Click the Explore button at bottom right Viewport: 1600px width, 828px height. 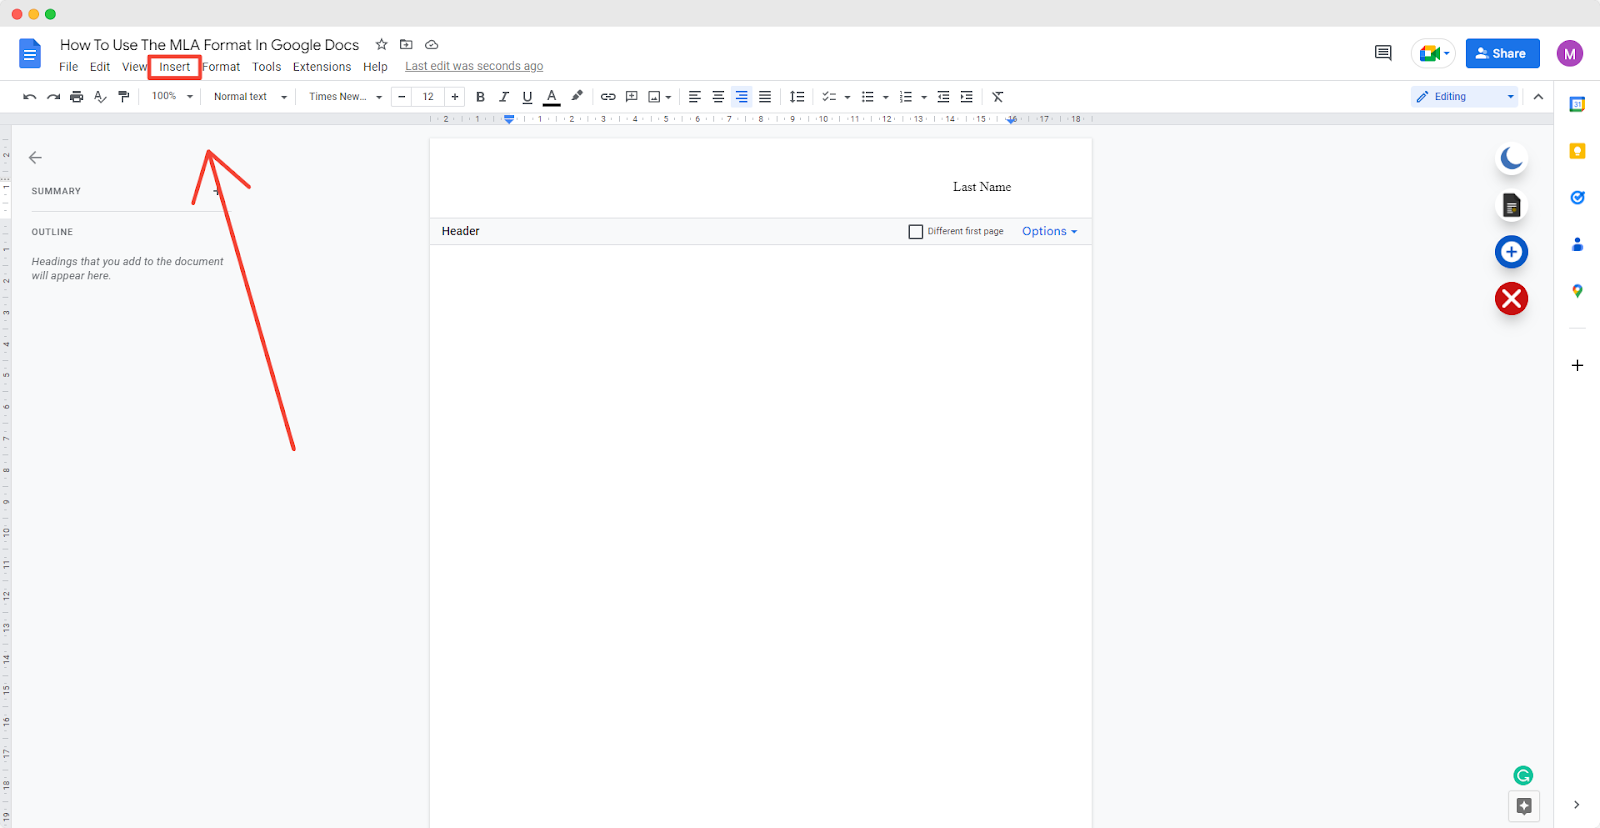(1524, 806)
